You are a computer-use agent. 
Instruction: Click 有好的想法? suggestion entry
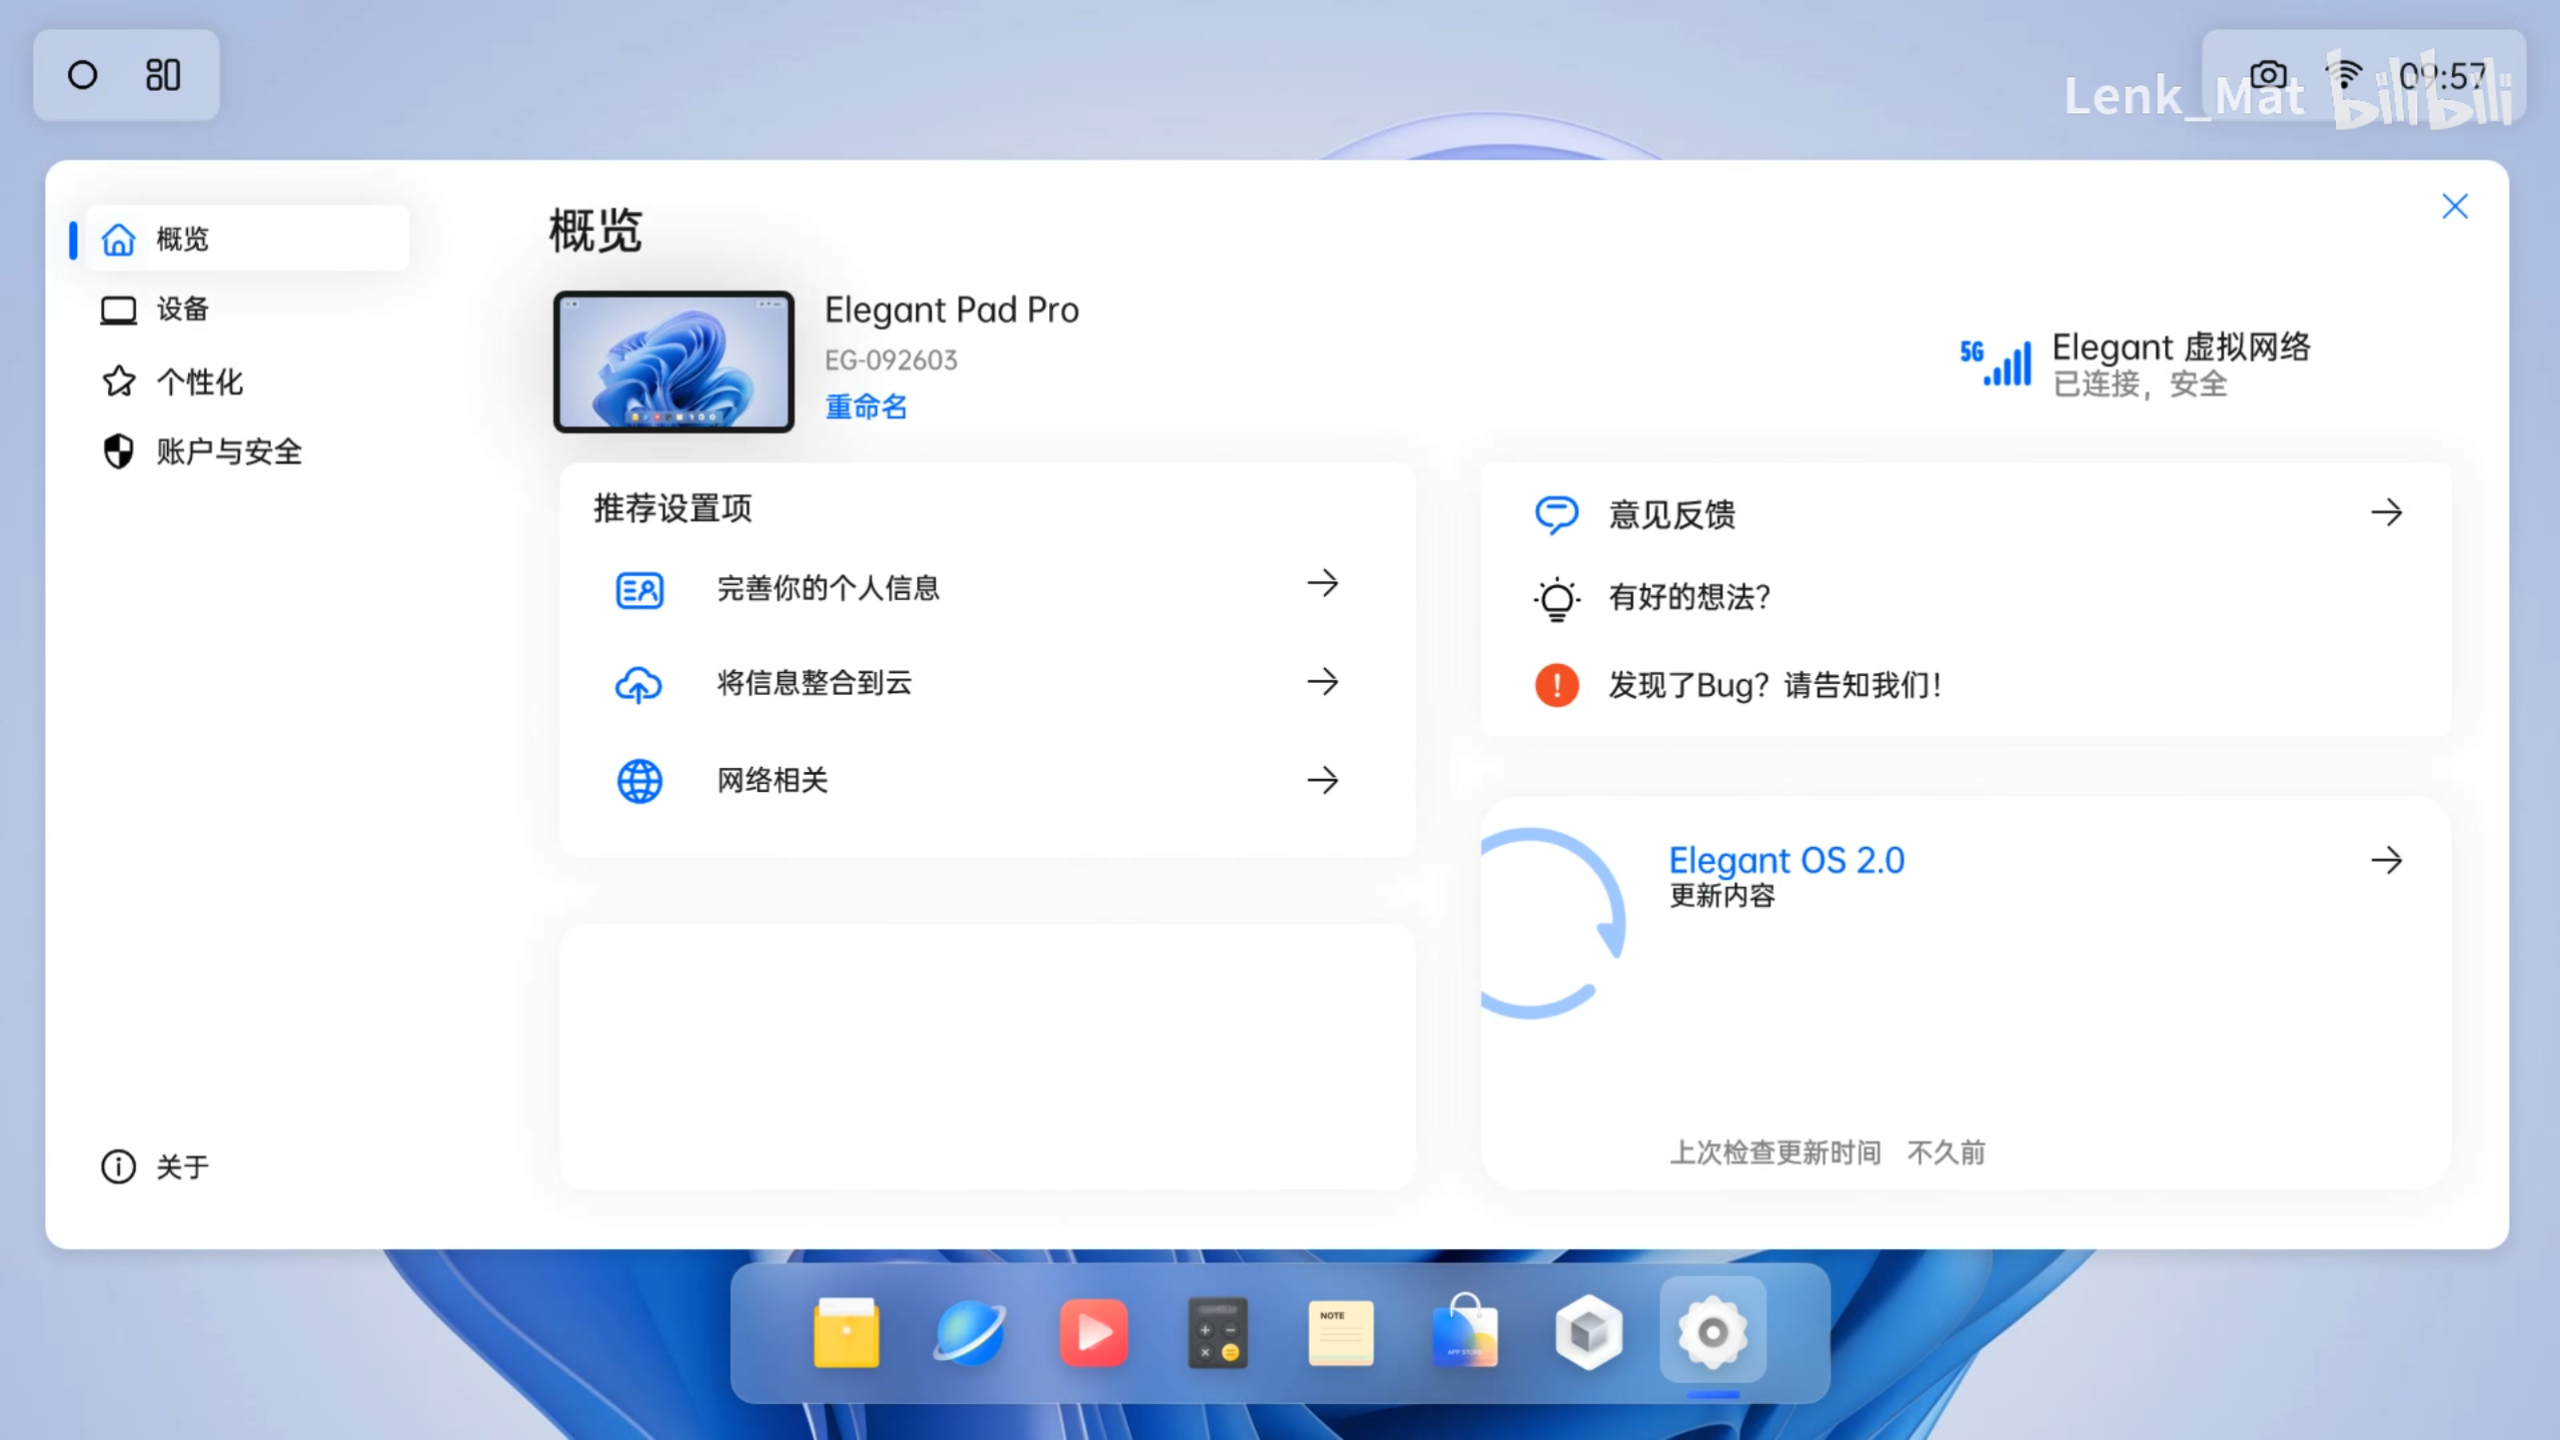coord(1689,597)
